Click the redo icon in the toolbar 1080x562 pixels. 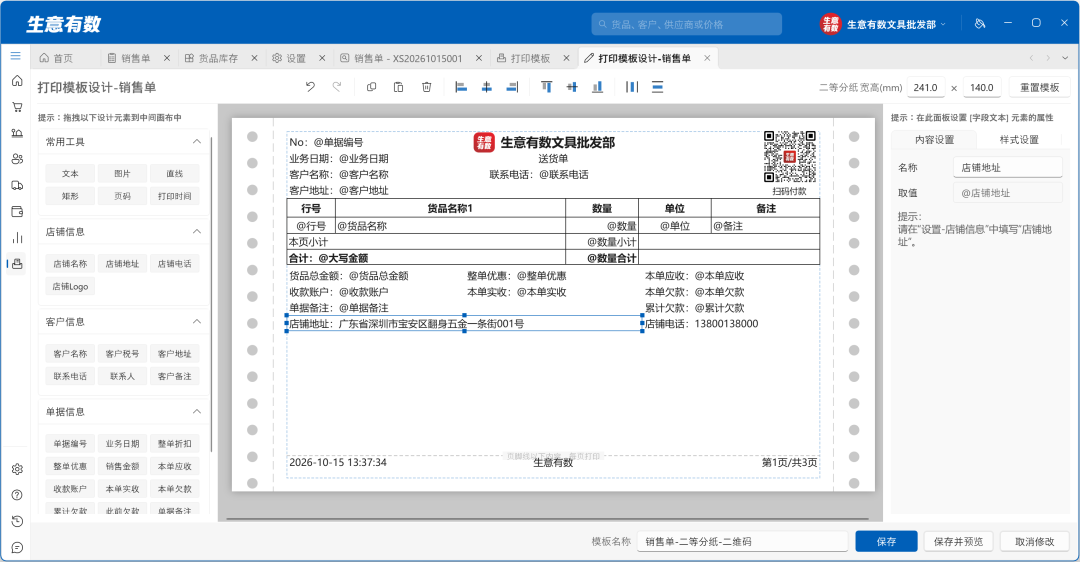[337, 87]
